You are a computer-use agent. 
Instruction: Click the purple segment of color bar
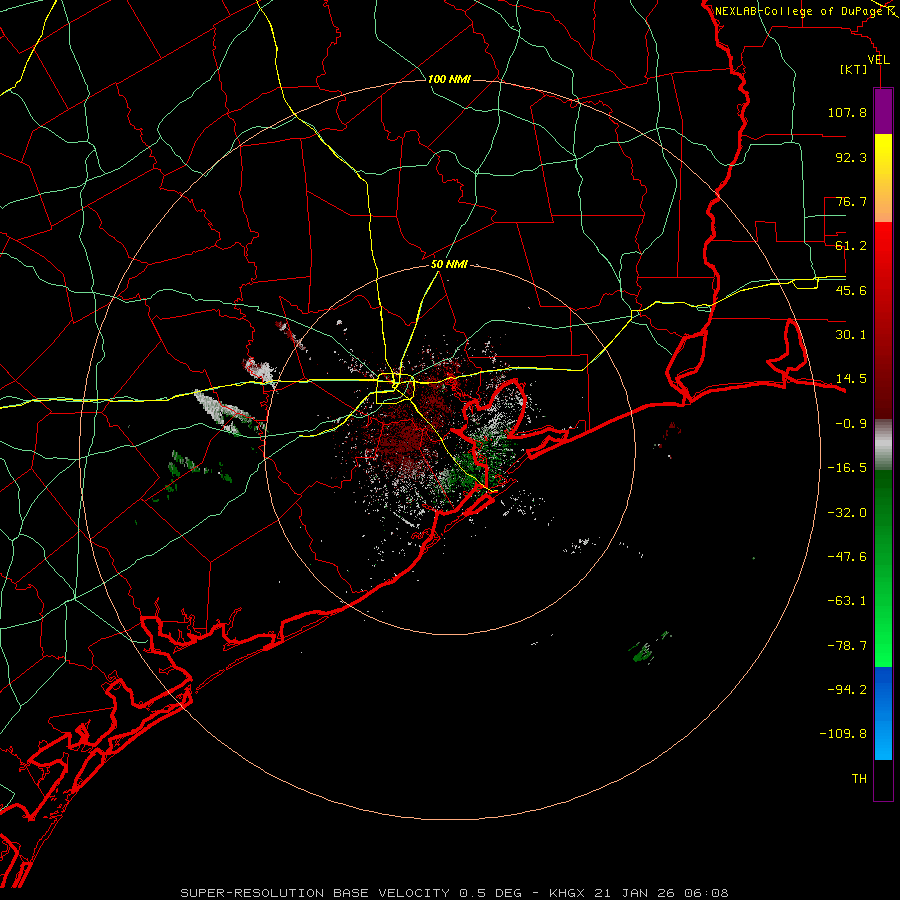(883, 112)
